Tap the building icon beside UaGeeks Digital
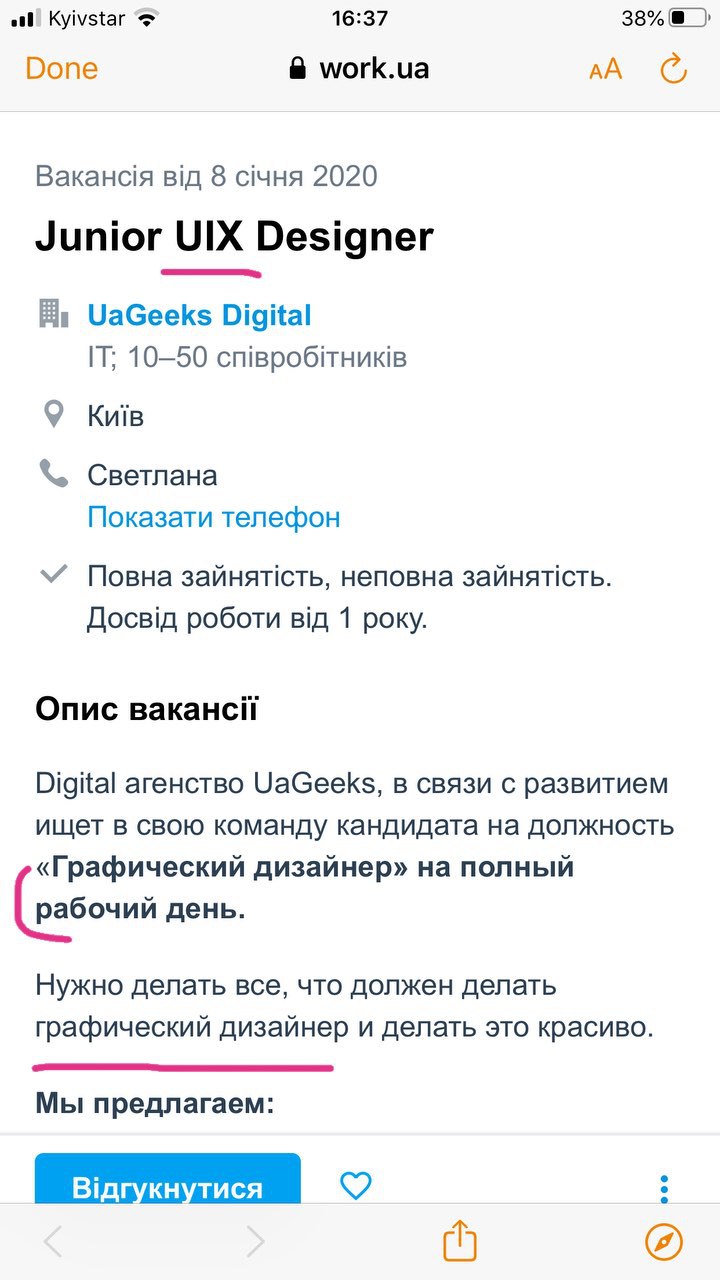This screenshot has width=720, height=1280. (x=52, y=314)
